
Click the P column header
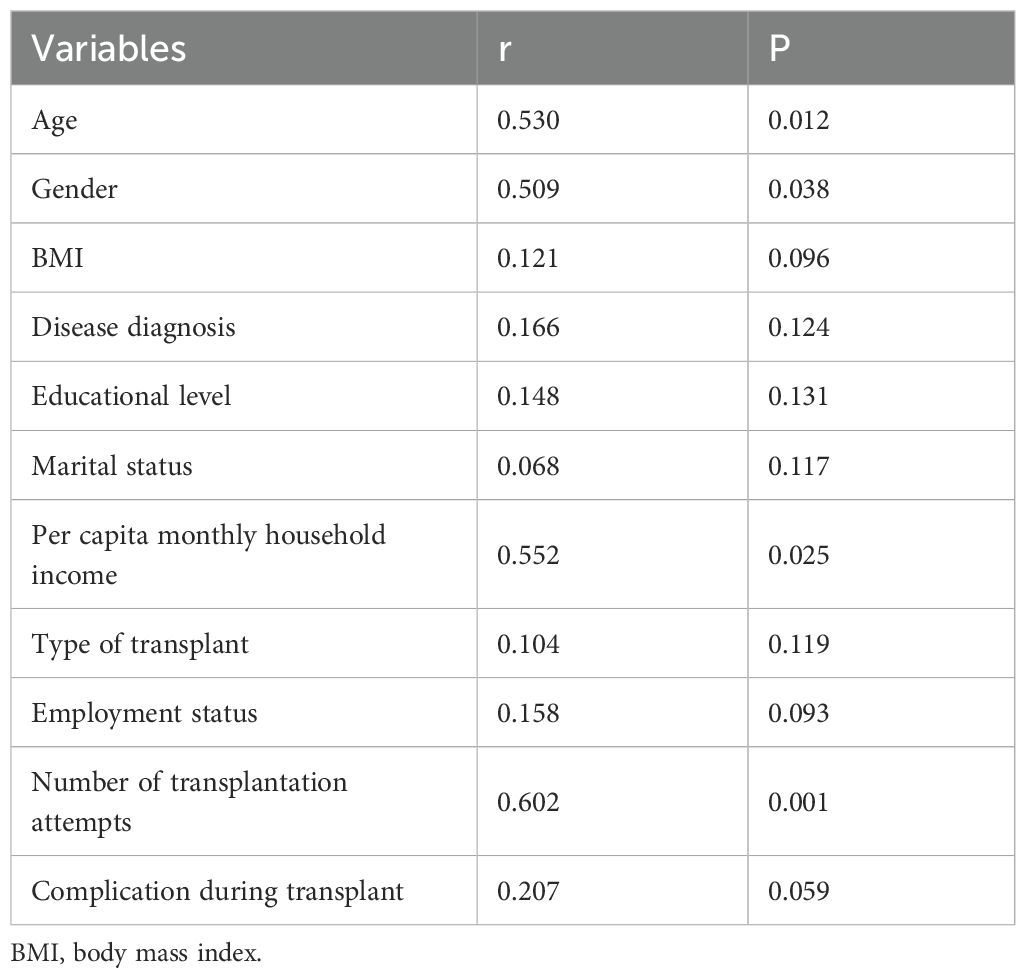(780, 49)
